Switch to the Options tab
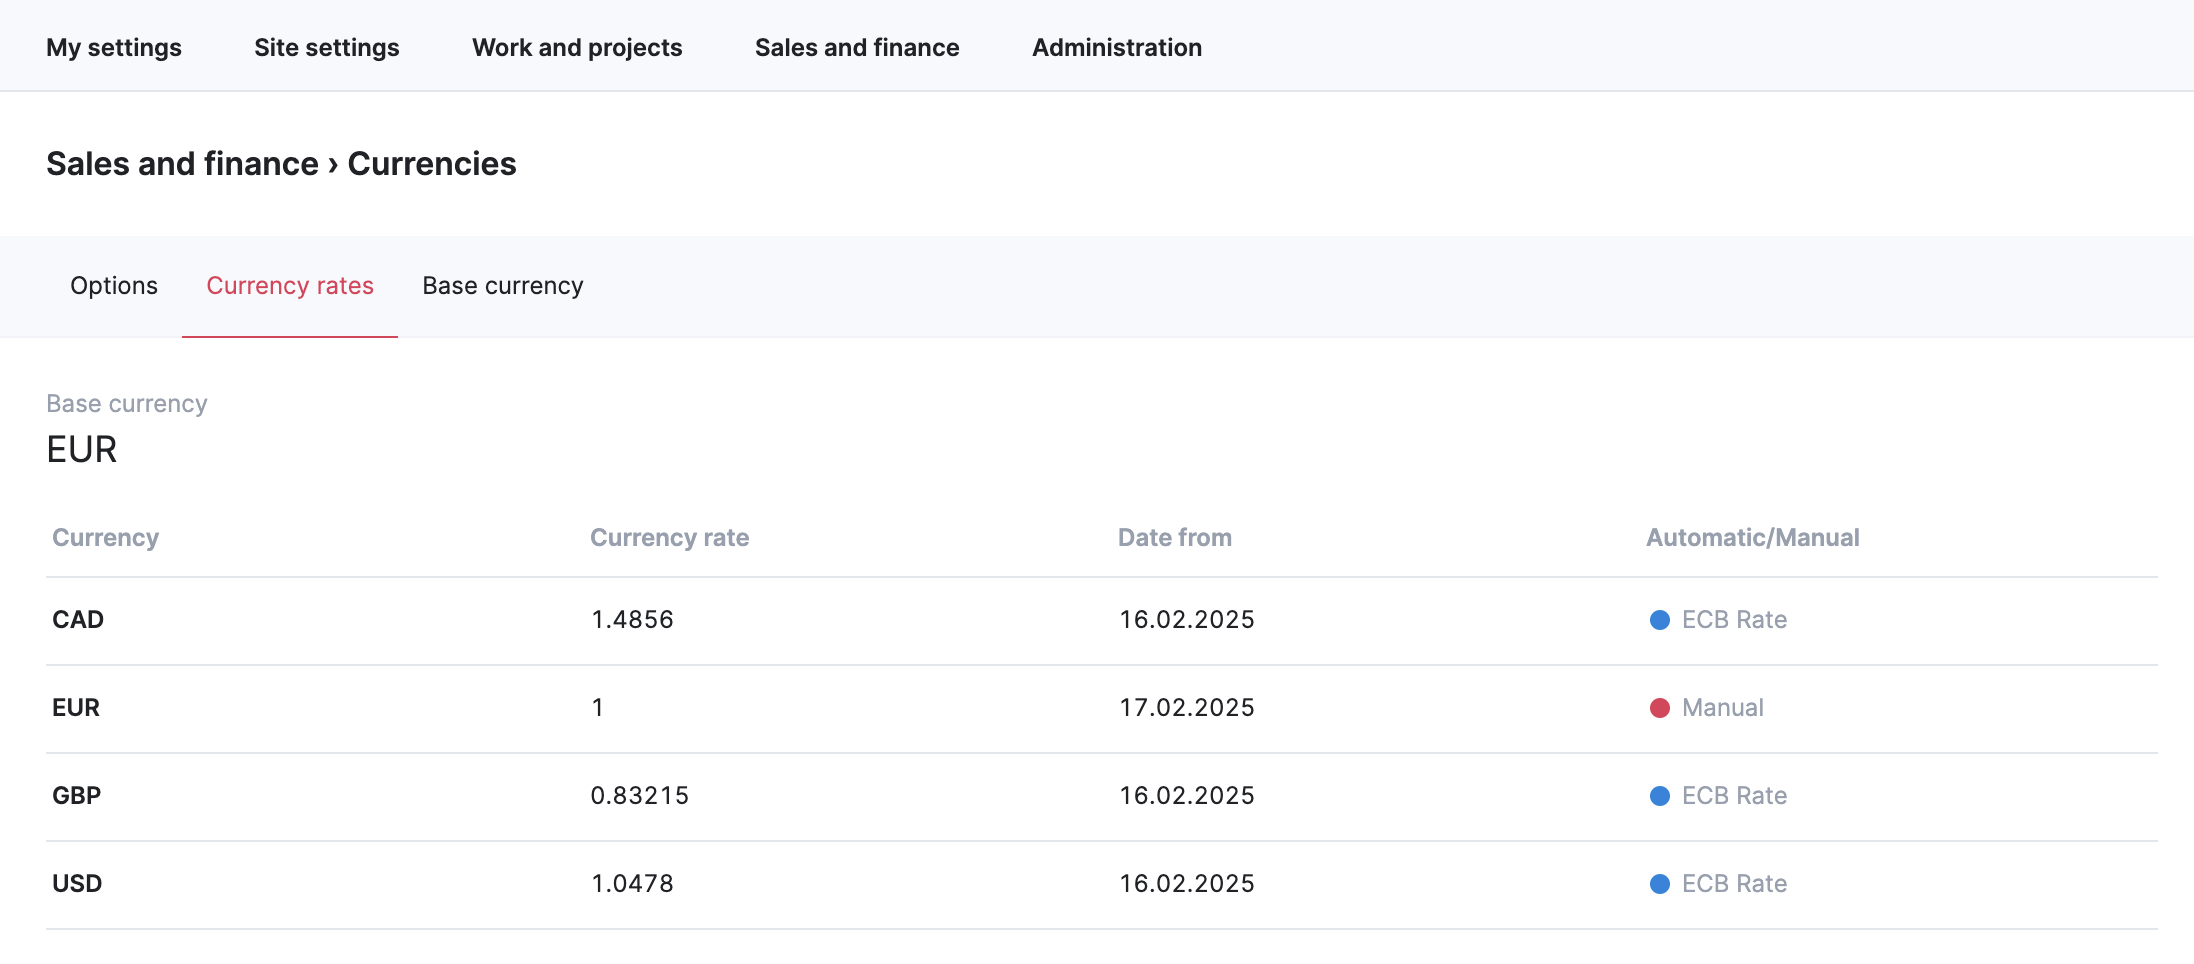The width and height of the screenshot is (2194, 964). [114, 286]
